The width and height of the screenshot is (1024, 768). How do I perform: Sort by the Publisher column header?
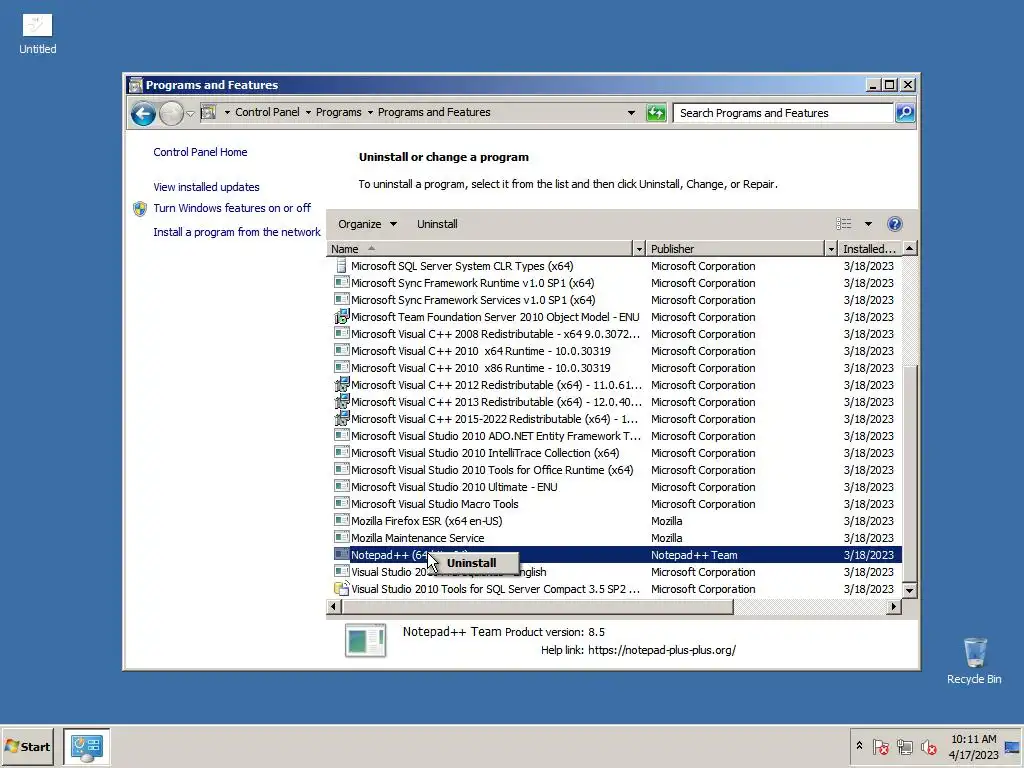coord(735,249)
